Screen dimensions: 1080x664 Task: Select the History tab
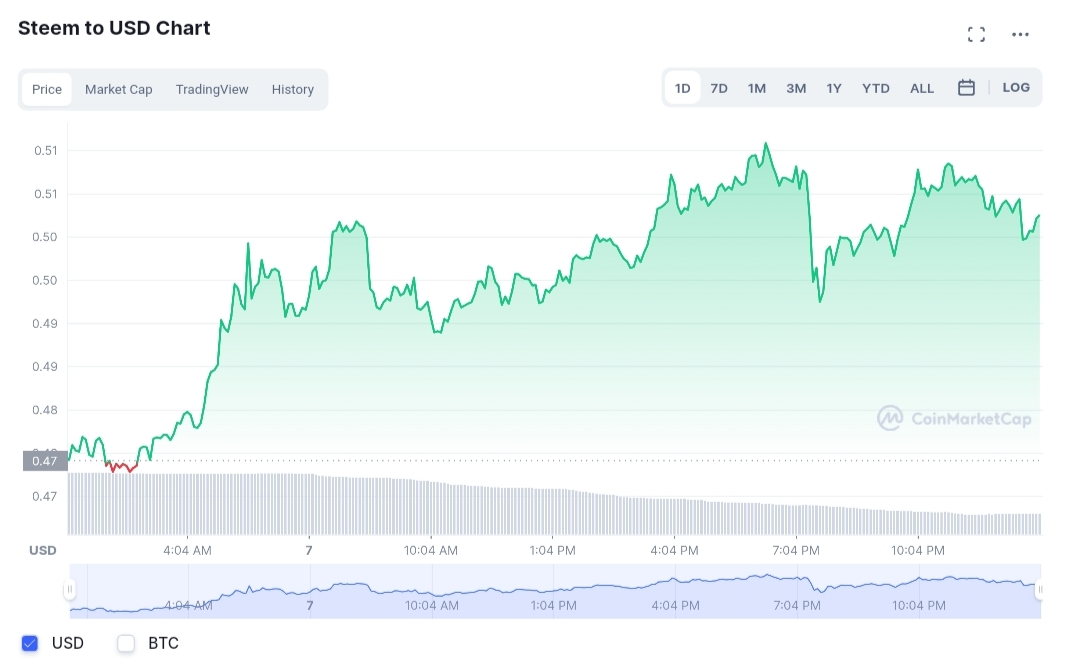[293, 90]
